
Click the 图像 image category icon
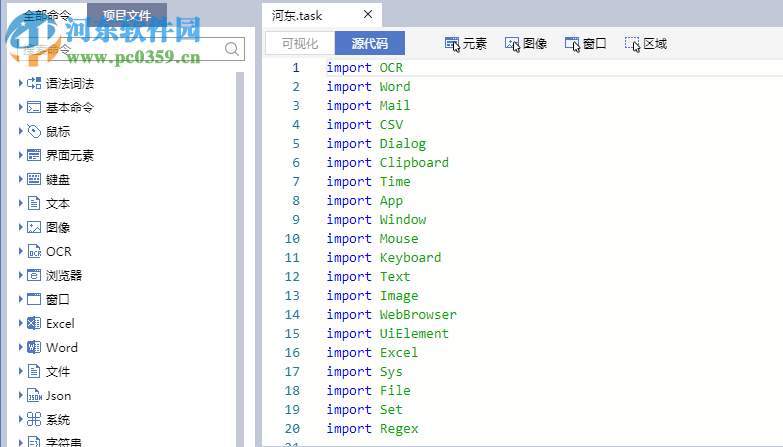pyautogui.click(x=34, y=227)
